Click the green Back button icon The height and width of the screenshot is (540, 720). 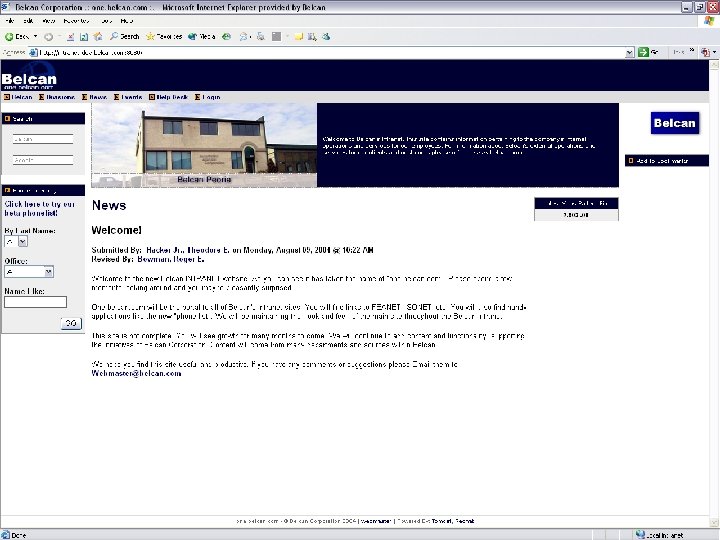point(9,37)
